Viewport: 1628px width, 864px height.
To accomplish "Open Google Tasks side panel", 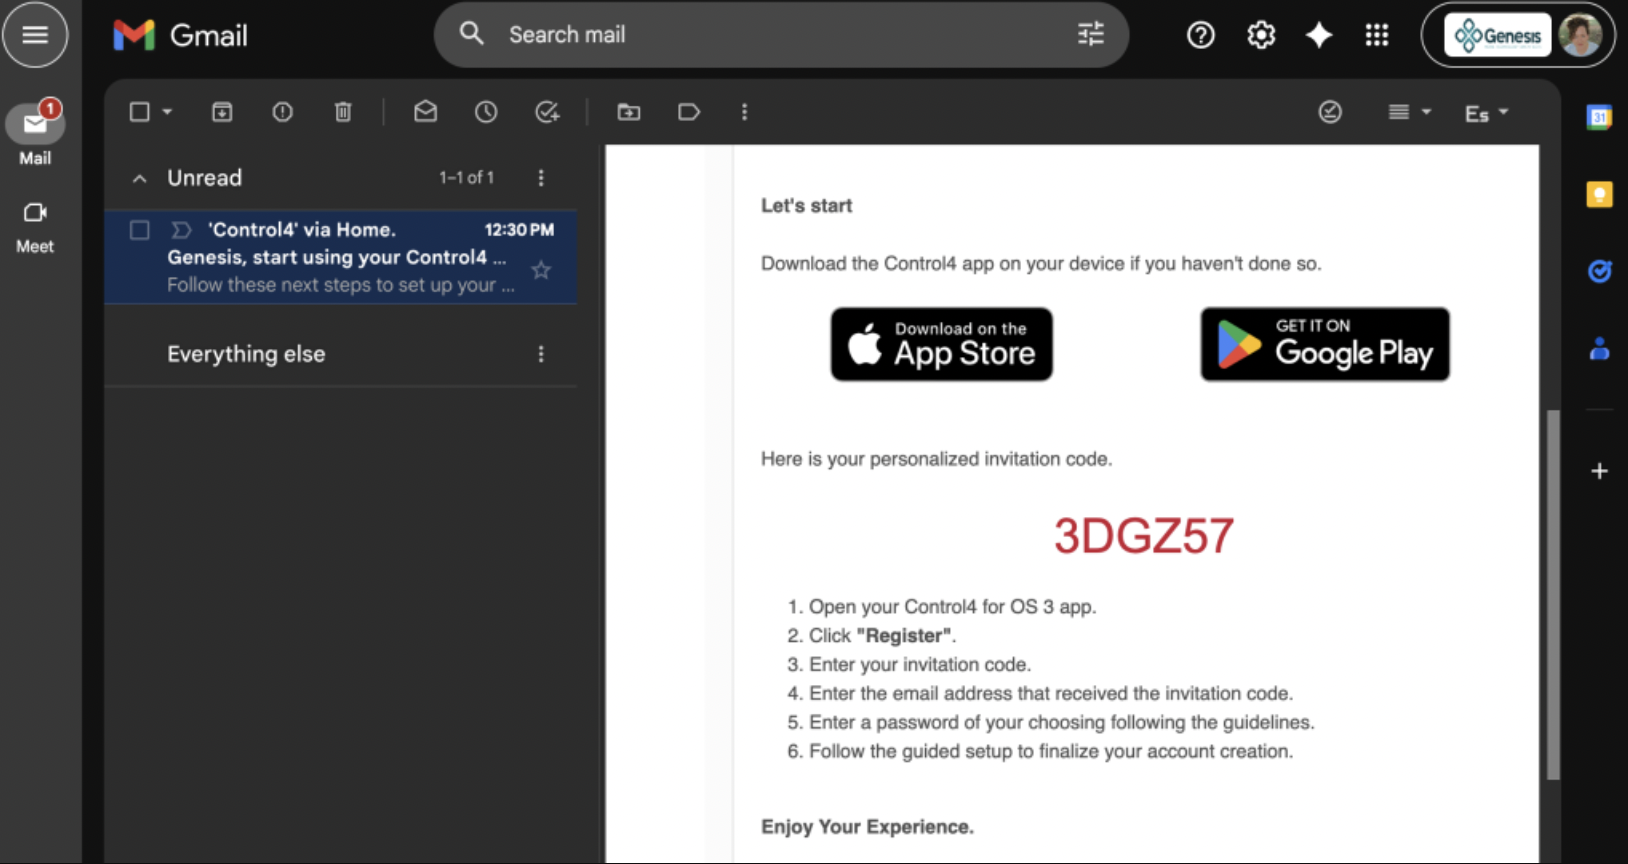I will coord(1599,271).
